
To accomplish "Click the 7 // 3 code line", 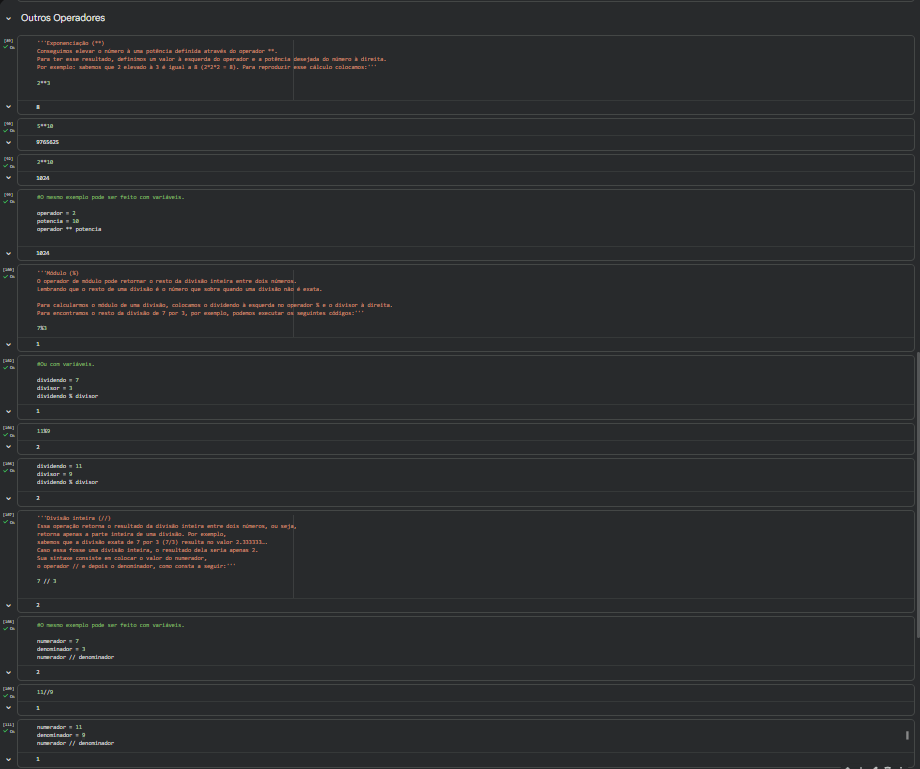I will click(46, 581).
